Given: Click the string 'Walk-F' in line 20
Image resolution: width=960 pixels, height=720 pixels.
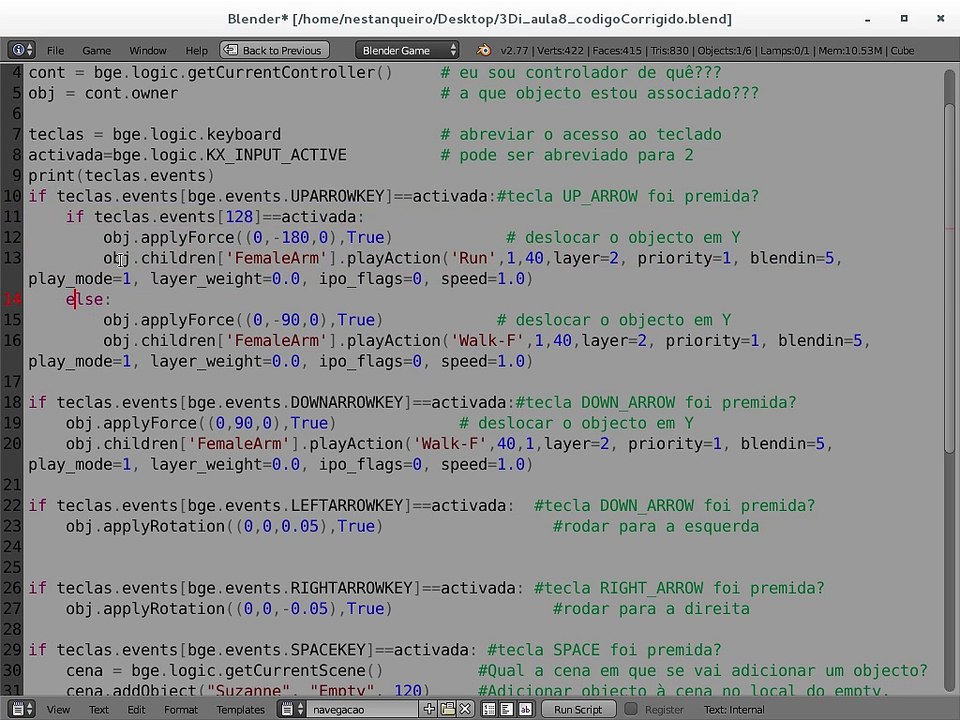Looking at the screenshot, I should (x=450, y=443).
